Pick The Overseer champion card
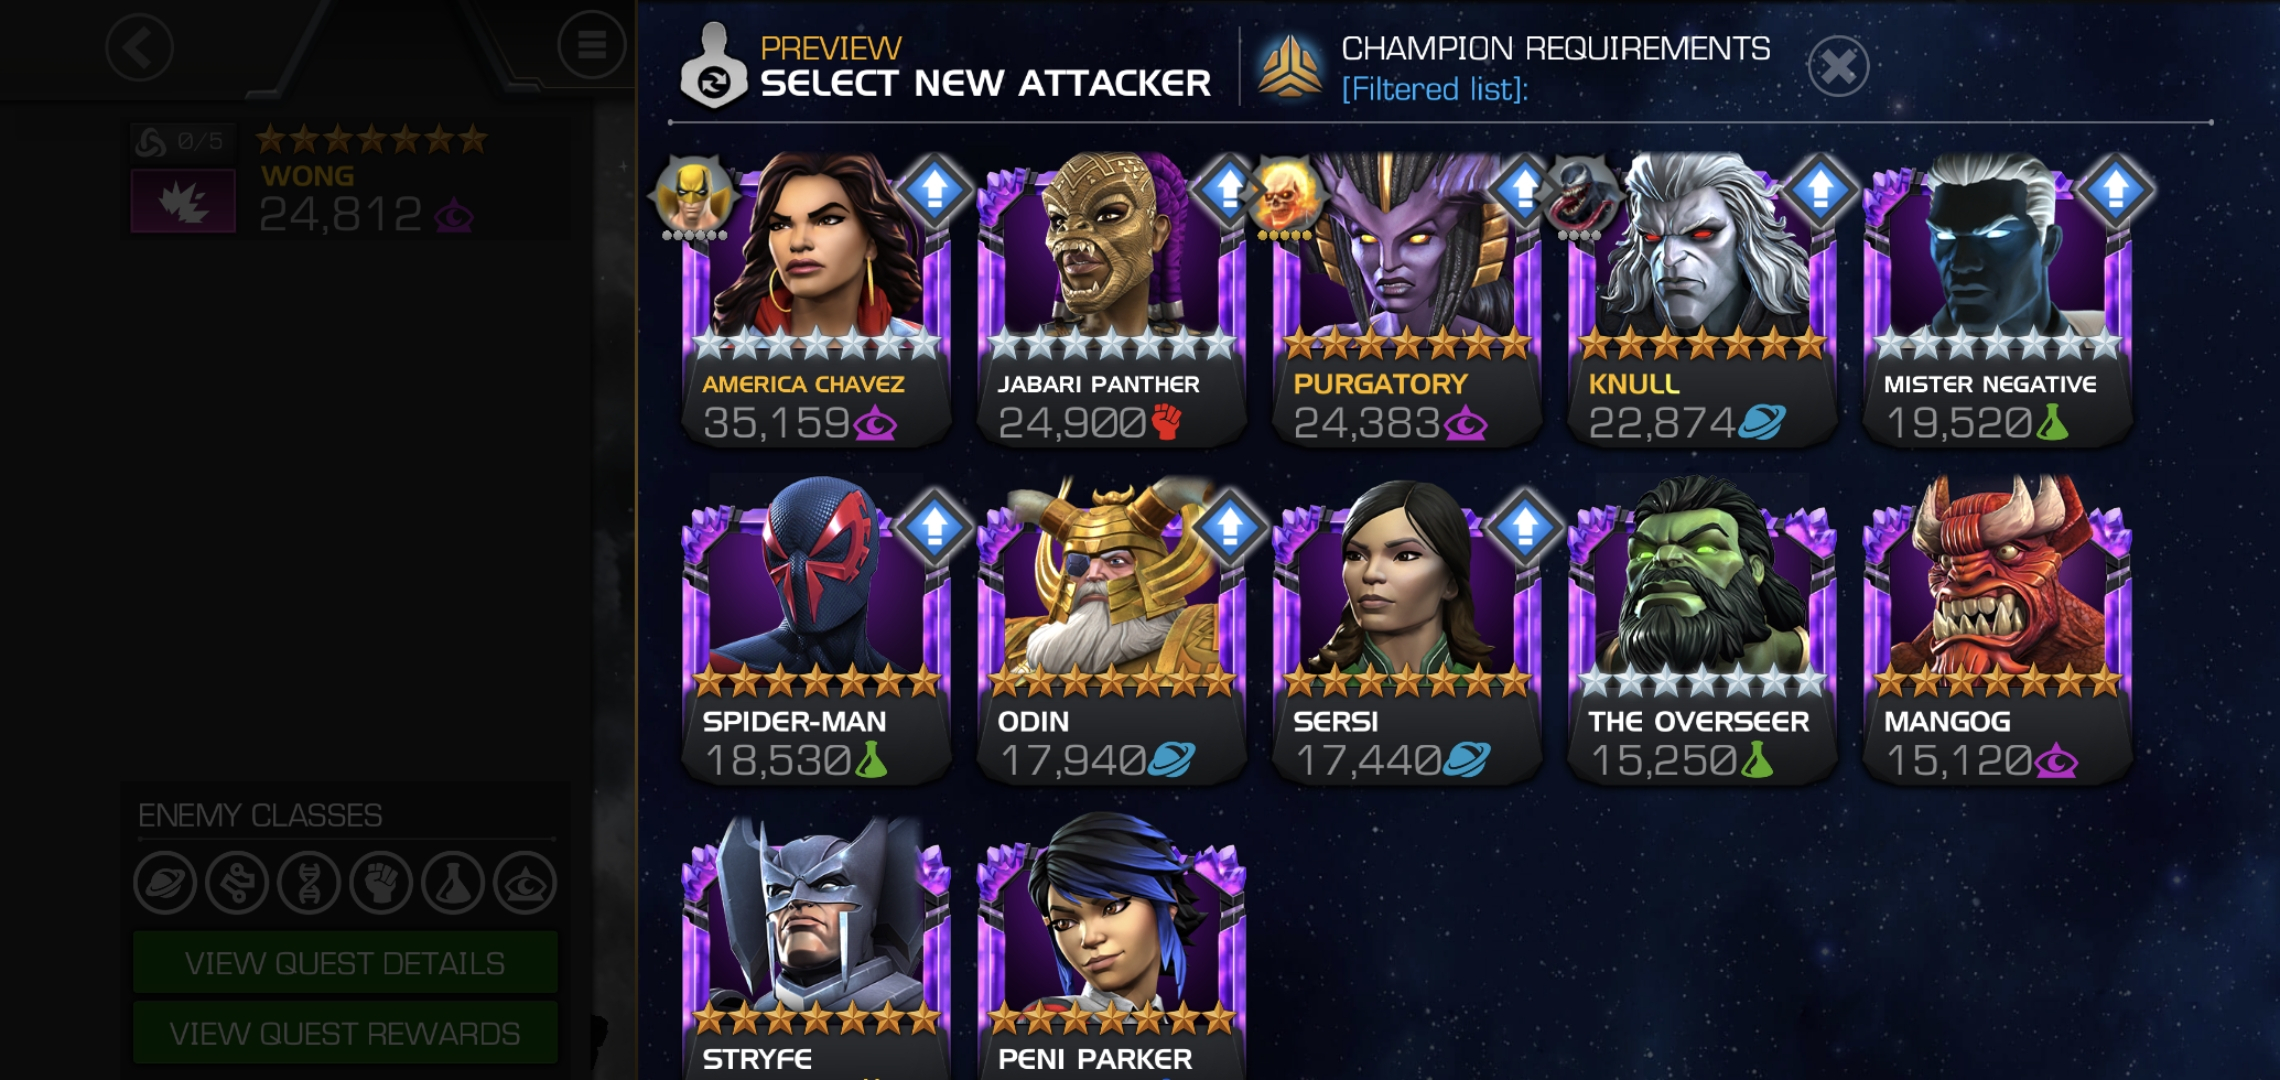Viewport: 2280px width, 1080px height. [x=1702, y=632]
